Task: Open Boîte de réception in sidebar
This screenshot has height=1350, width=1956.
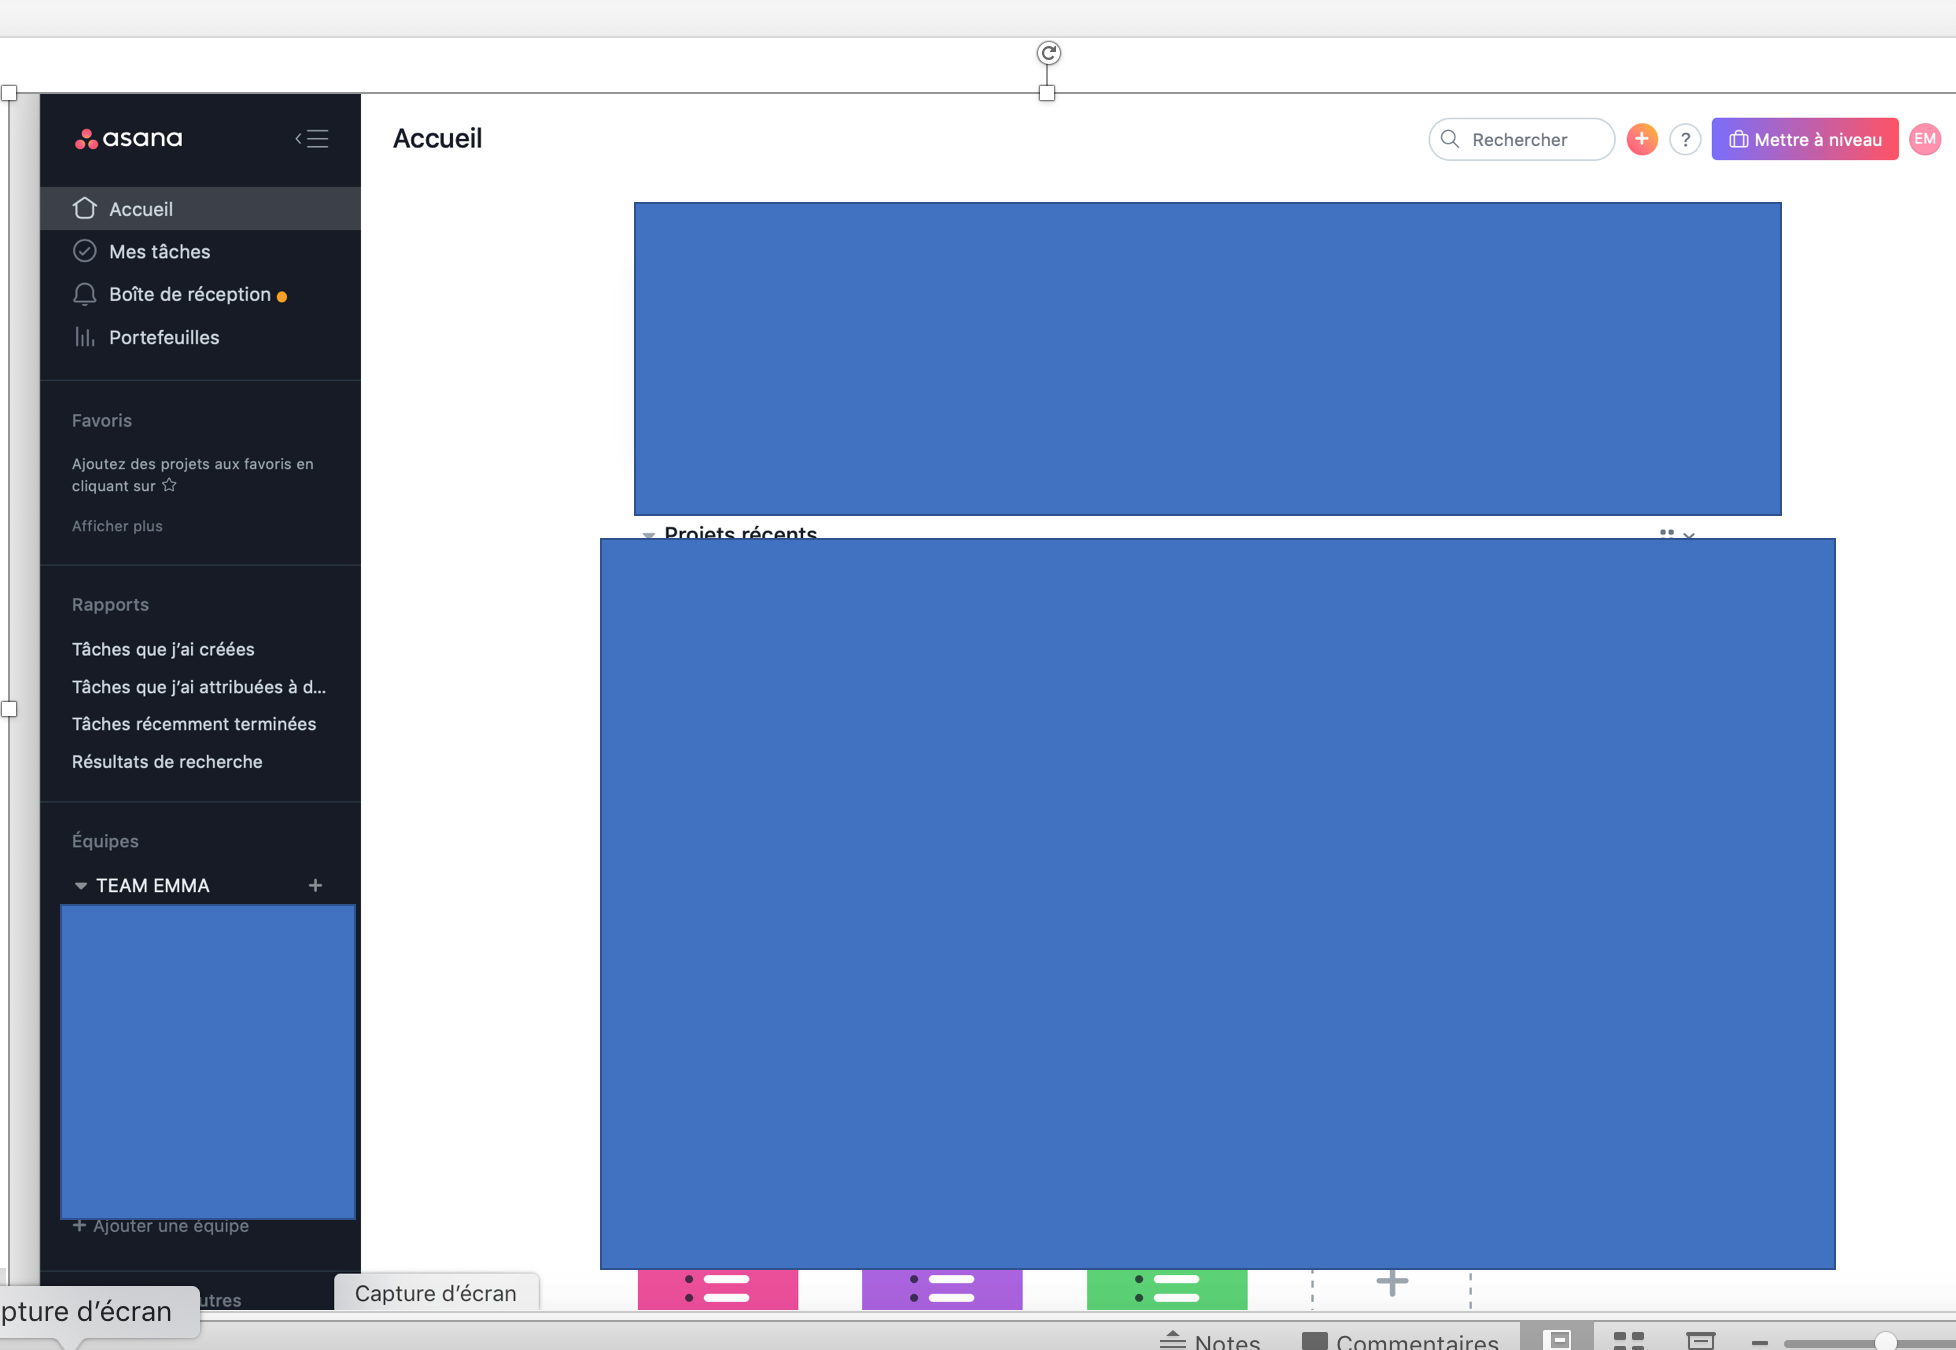Action: (x=189, y=295)
